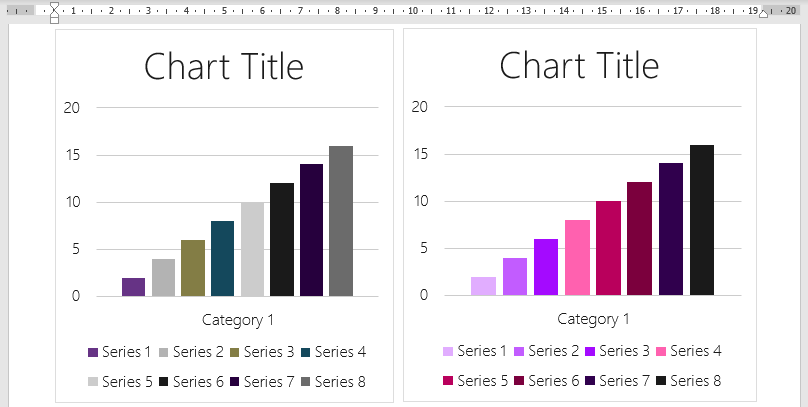Select Series 6 legend swatch in right chart
The image size is (808, 407).
(519, 381)
